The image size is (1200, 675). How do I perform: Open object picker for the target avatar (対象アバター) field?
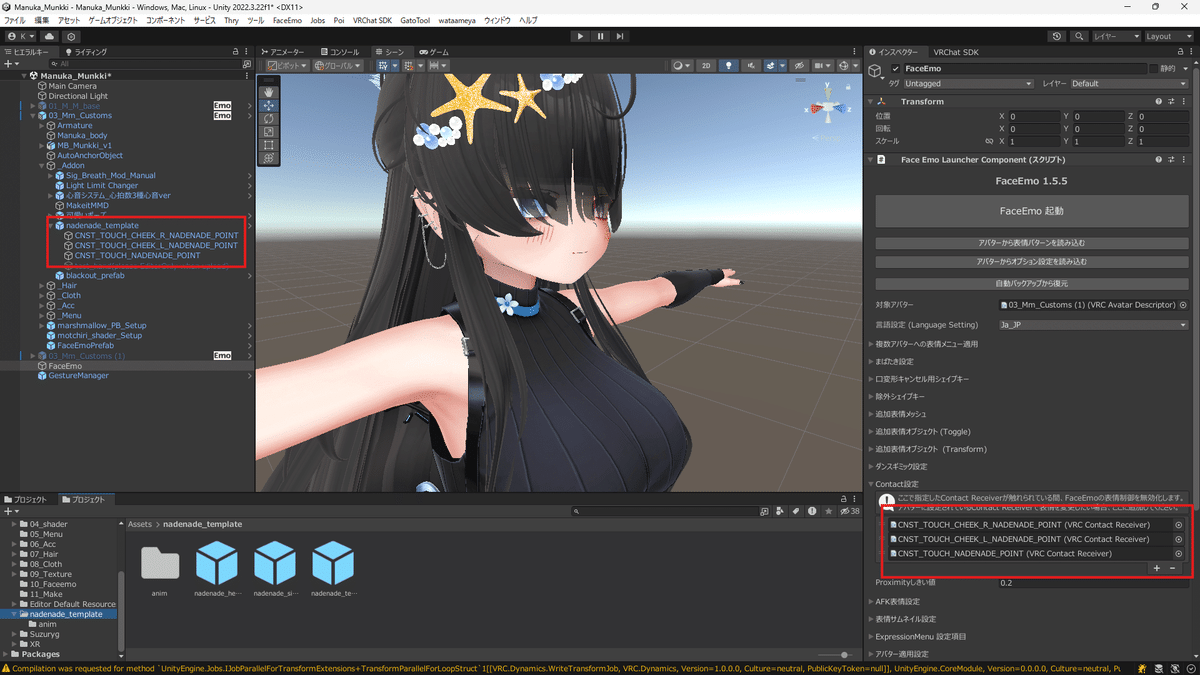1183,305
